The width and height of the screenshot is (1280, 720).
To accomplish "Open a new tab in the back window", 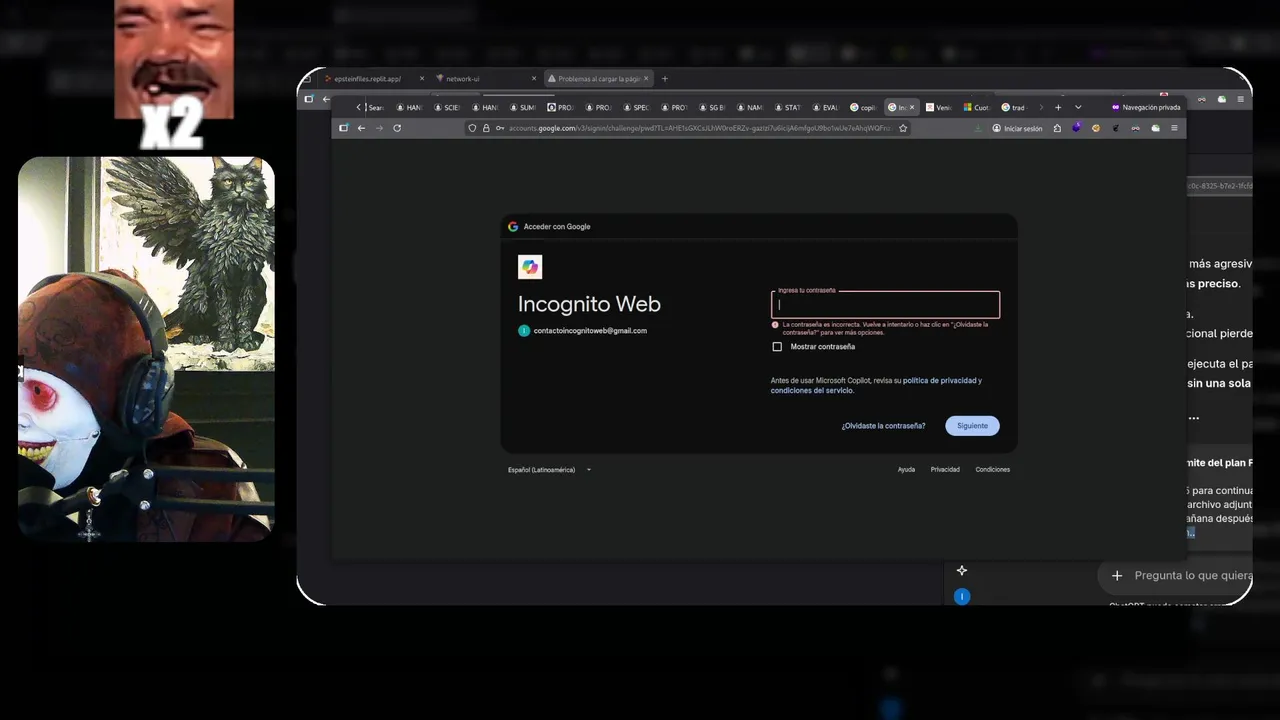I will pos(665,78).
